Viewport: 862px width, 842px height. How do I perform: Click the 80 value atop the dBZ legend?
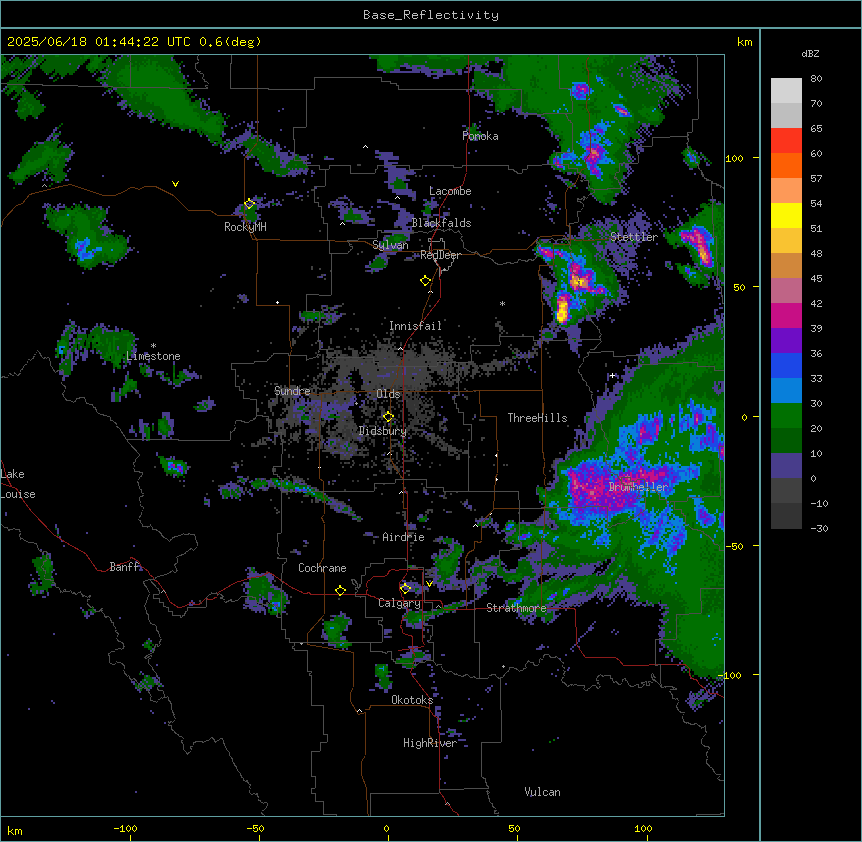[x=816, y=79]
